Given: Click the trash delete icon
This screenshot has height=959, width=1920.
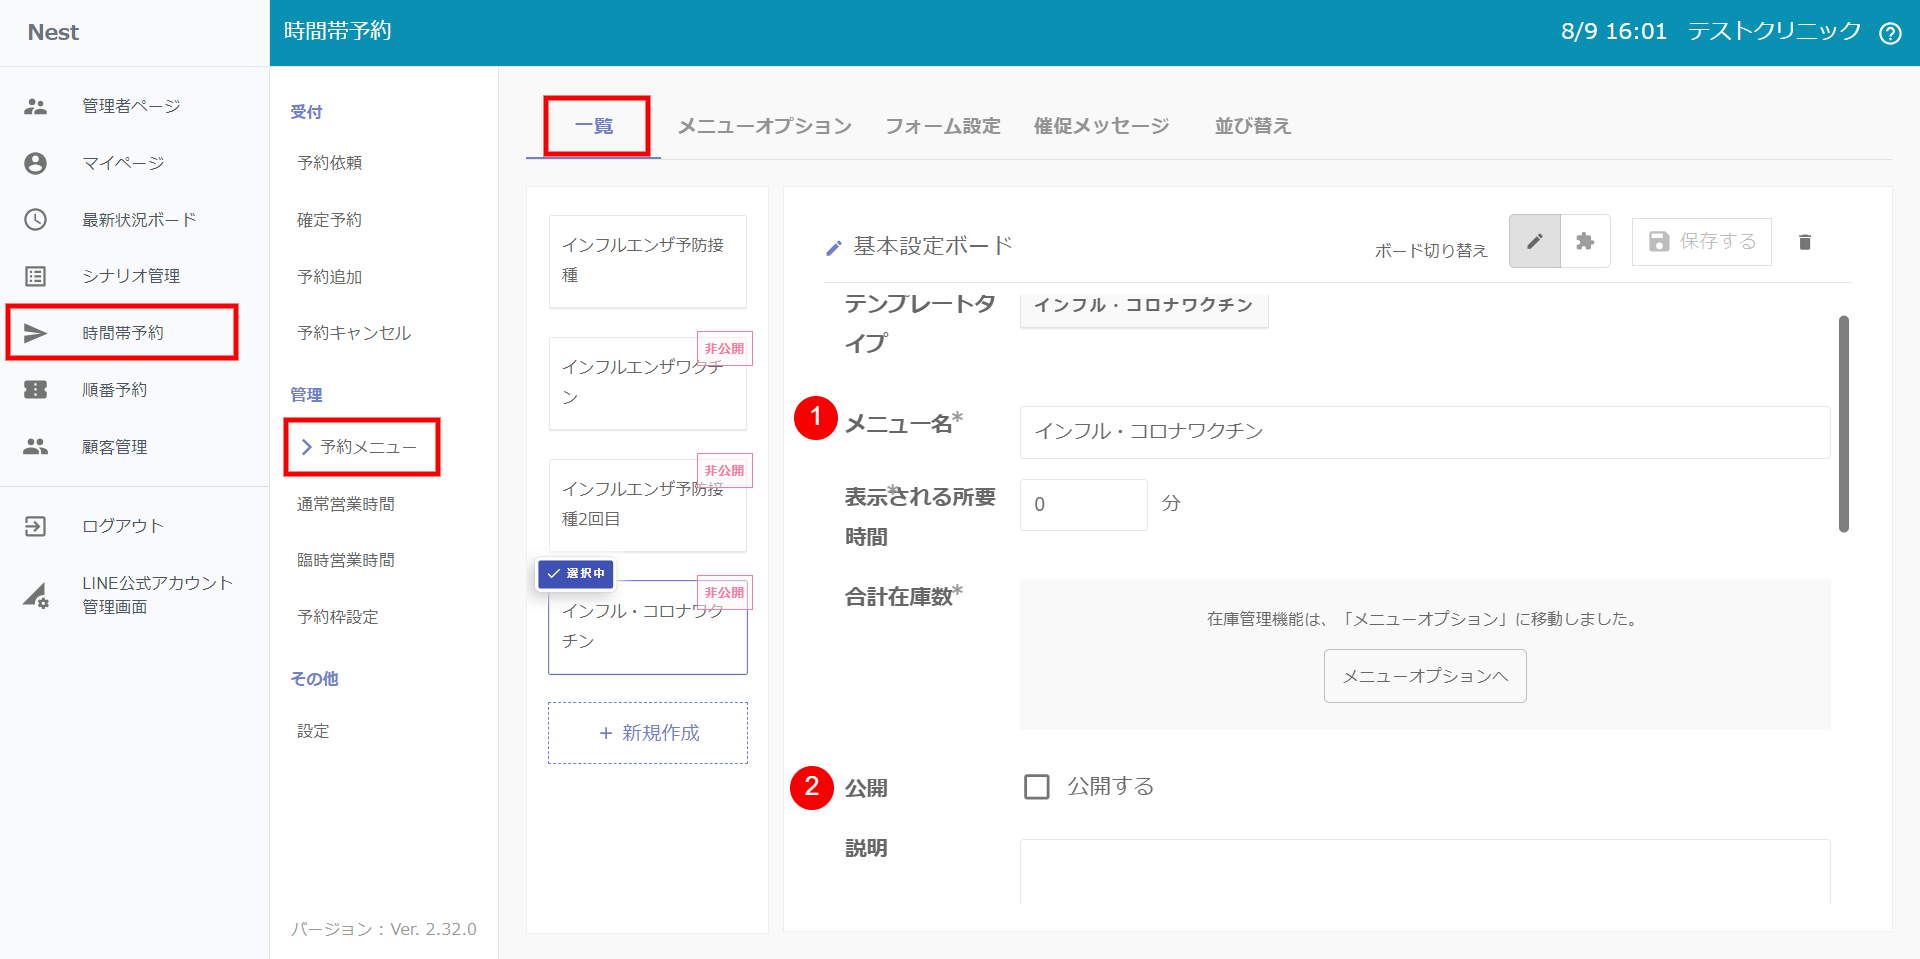Looking at the screenshot, I should pos(1804,242).
